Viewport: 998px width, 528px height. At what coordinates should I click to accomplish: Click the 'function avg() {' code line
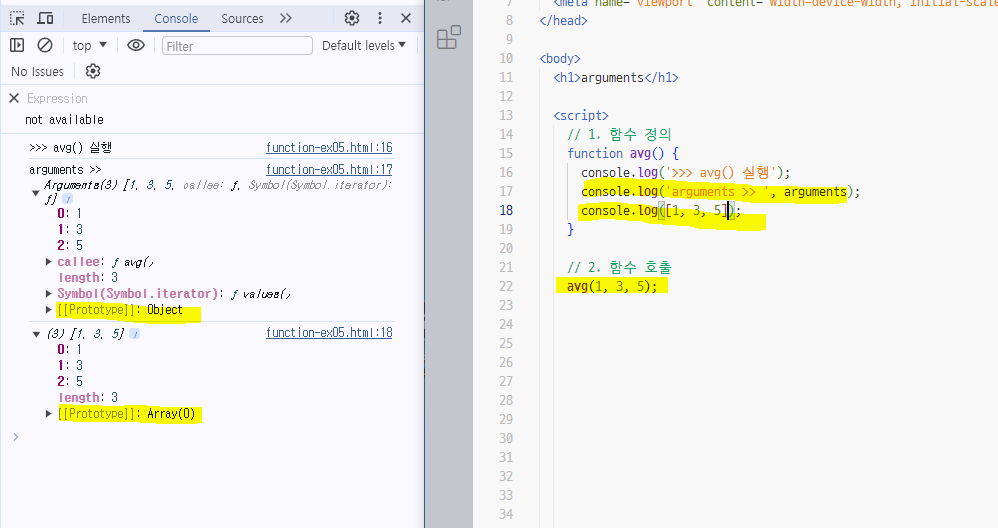click(x=623, y=153)
